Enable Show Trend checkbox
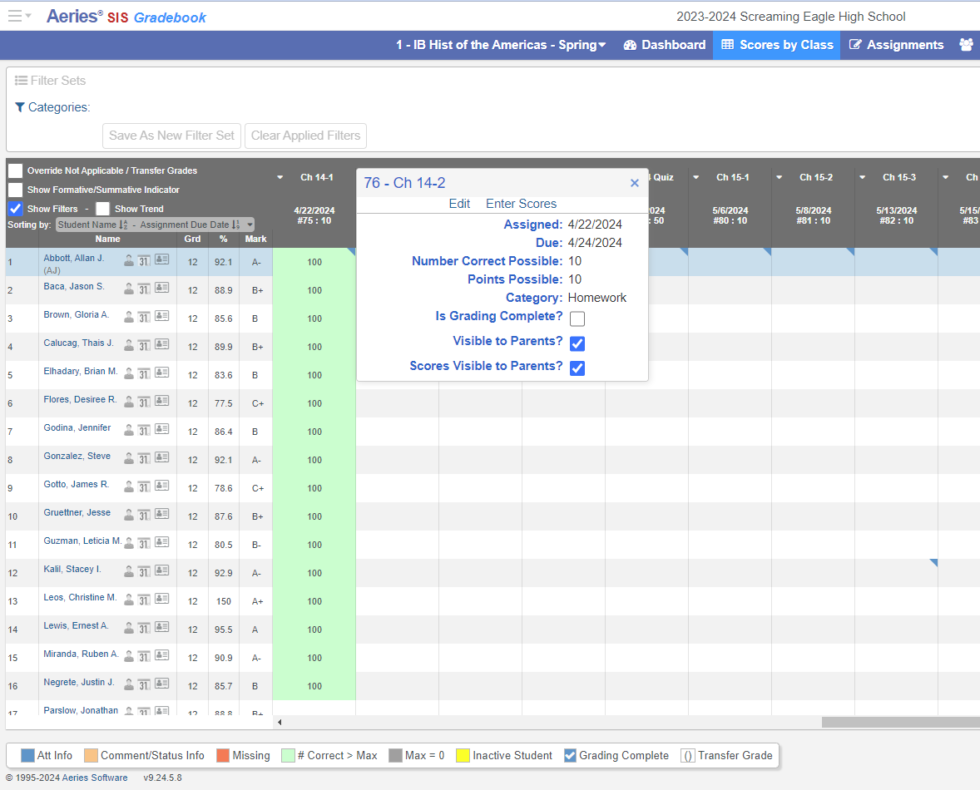 (103, 209)
